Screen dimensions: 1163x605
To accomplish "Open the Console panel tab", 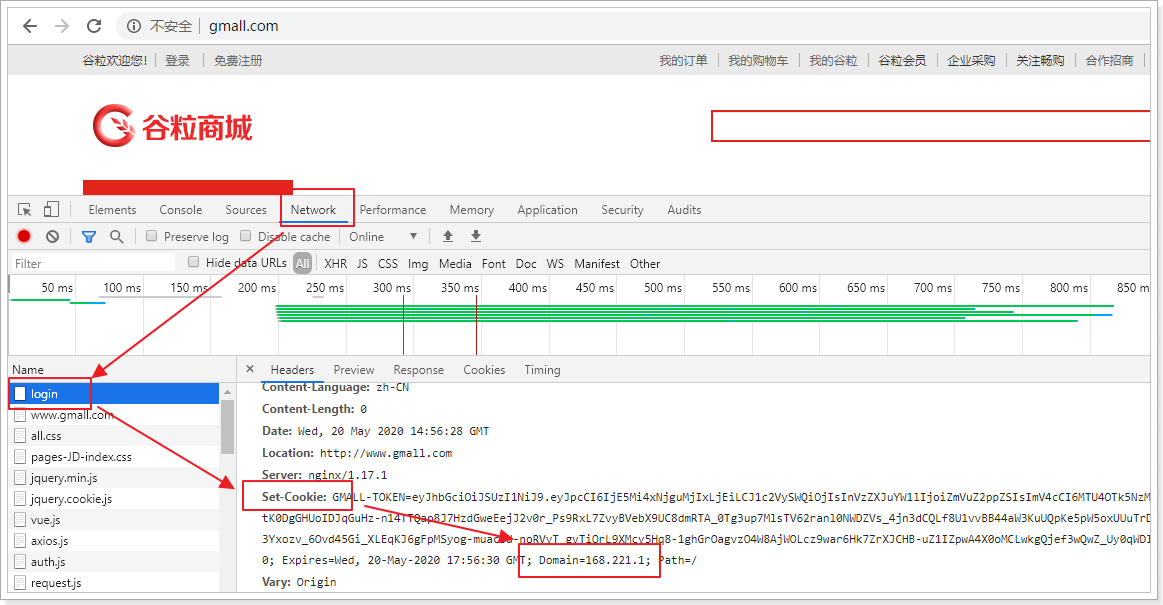I will [180, 210].
